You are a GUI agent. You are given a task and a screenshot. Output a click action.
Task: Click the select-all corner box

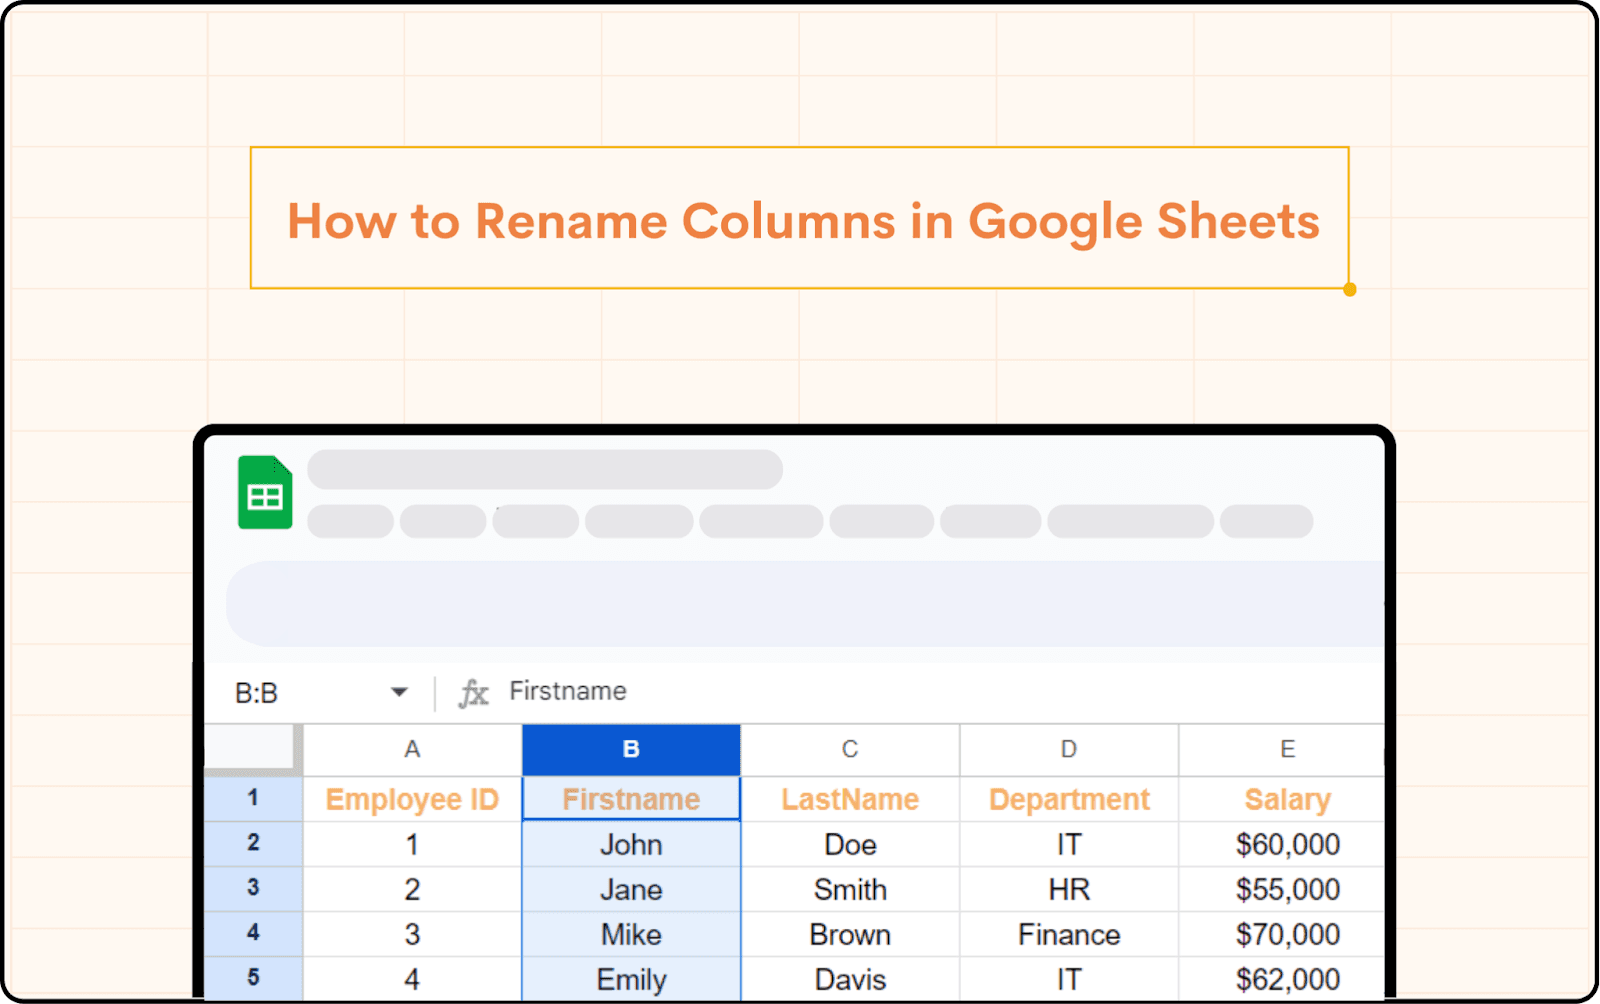pos(252,748)
